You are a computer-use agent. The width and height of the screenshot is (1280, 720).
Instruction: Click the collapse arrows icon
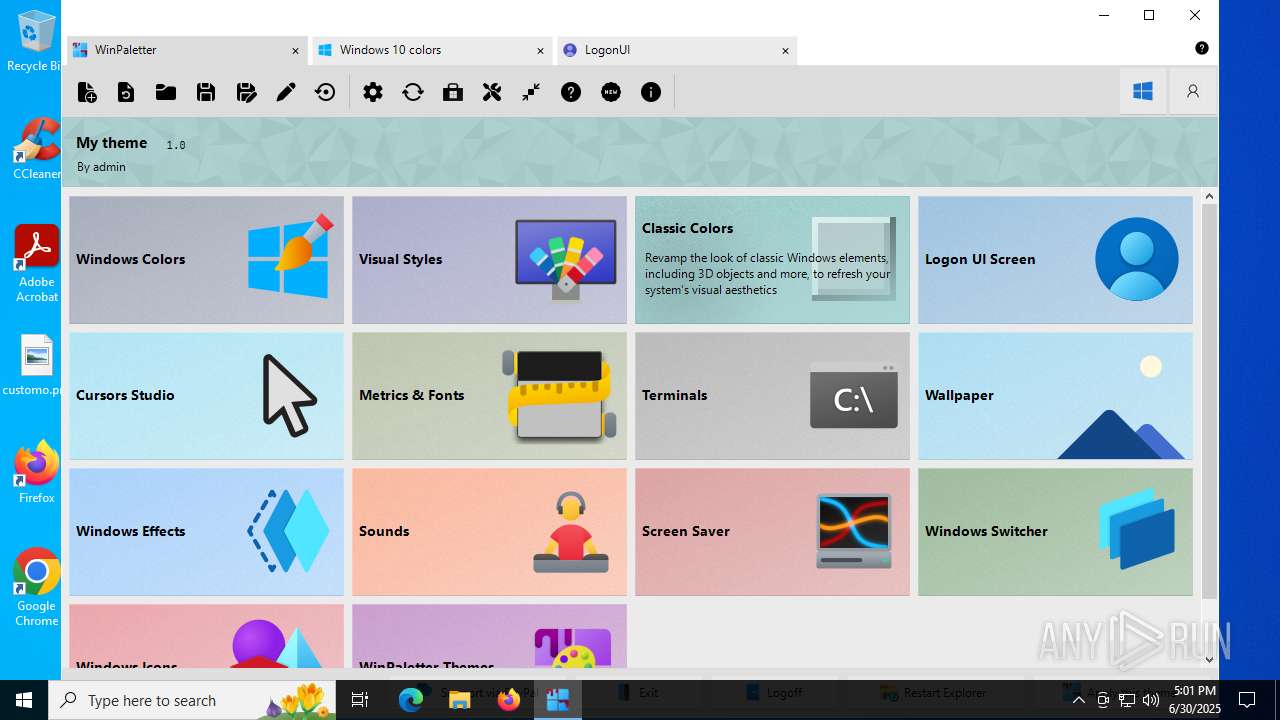click(531, 92)
